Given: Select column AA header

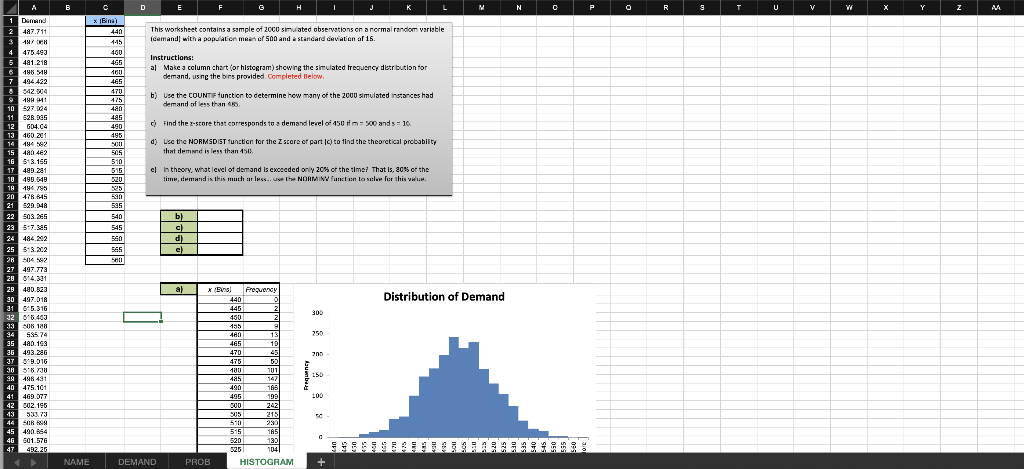Looking at the screenshot, I should click(995, 8).
